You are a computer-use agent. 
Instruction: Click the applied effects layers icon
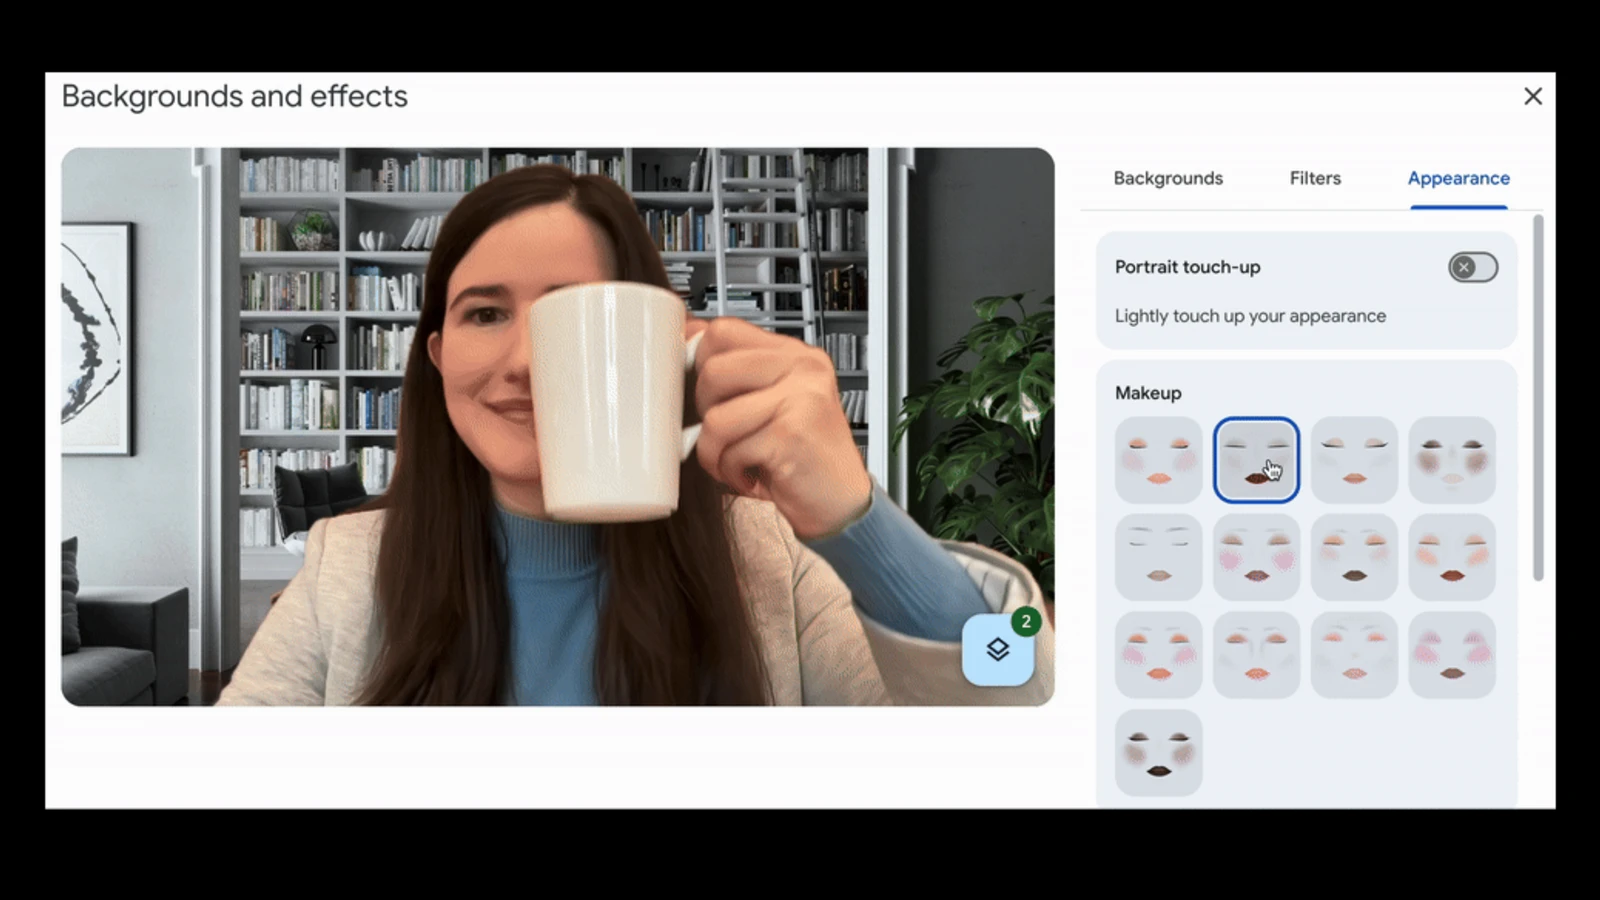pyautogui.click(x=997, y=650)
